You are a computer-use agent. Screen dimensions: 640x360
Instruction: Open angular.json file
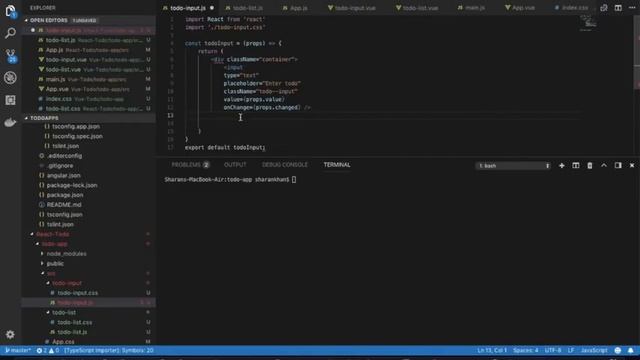tap(63, 176)
